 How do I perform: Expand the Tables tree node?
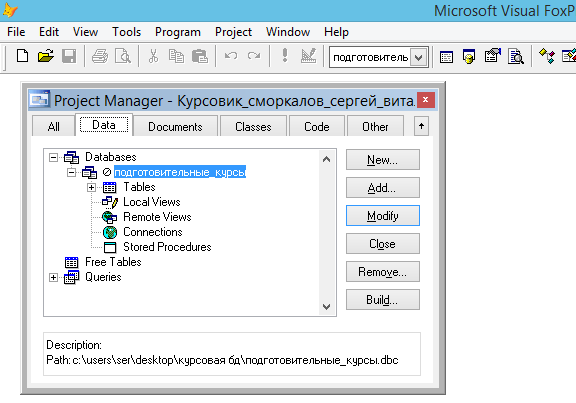(91, 187)
